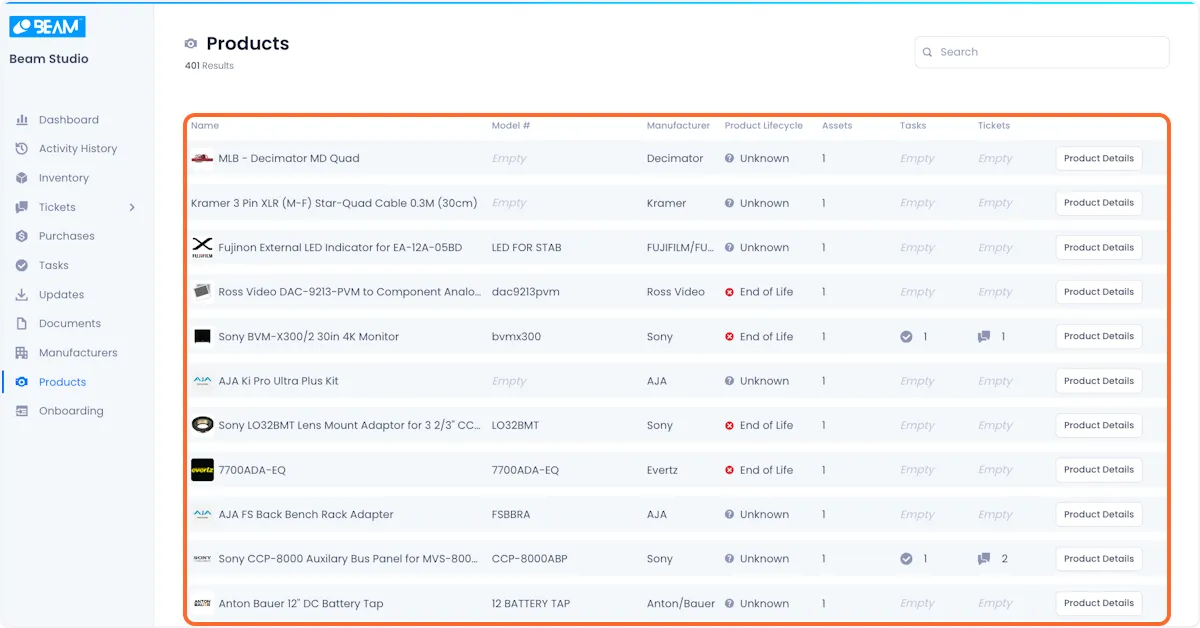This screenshot has height=628, width=1200.
Task: Click the Tasks column header
Action: pos(913,126)
